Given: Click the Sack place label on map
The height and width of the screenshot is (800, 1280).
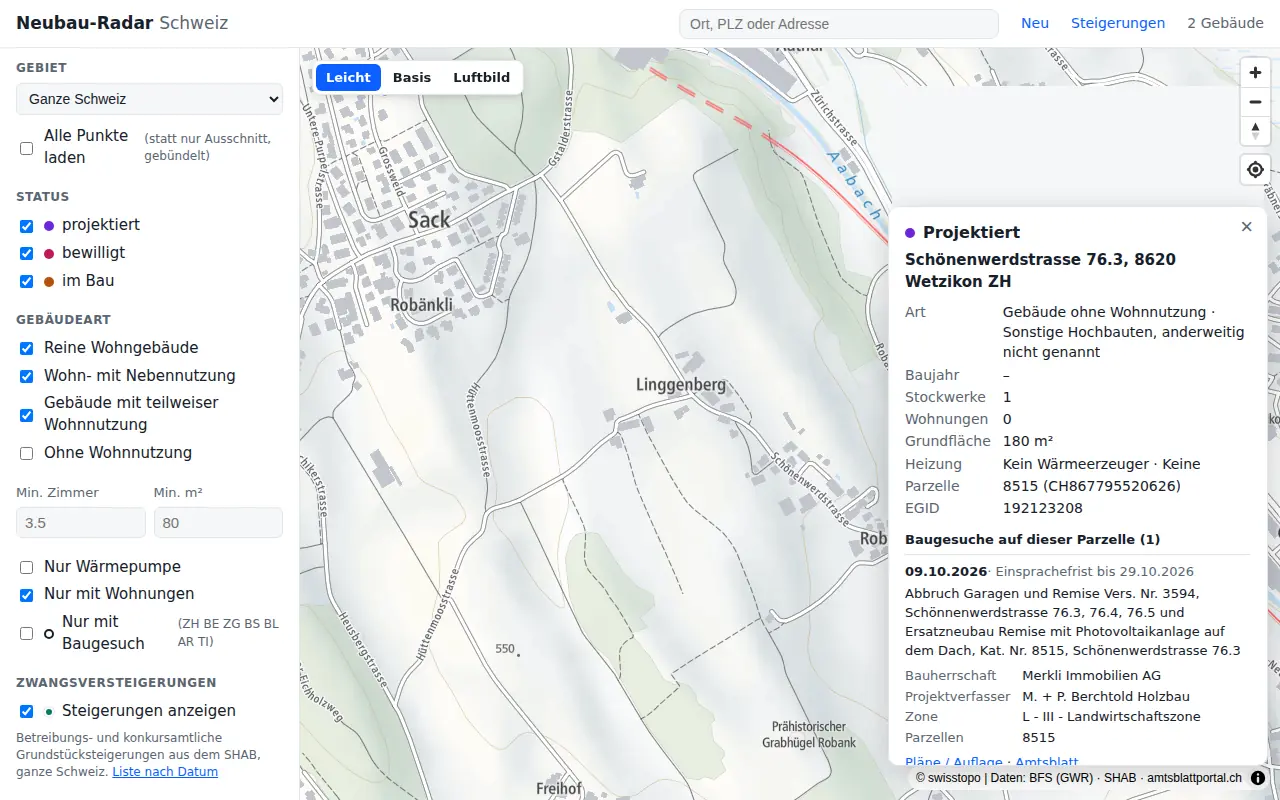Looking at the screenshot, I should point(428,220).
